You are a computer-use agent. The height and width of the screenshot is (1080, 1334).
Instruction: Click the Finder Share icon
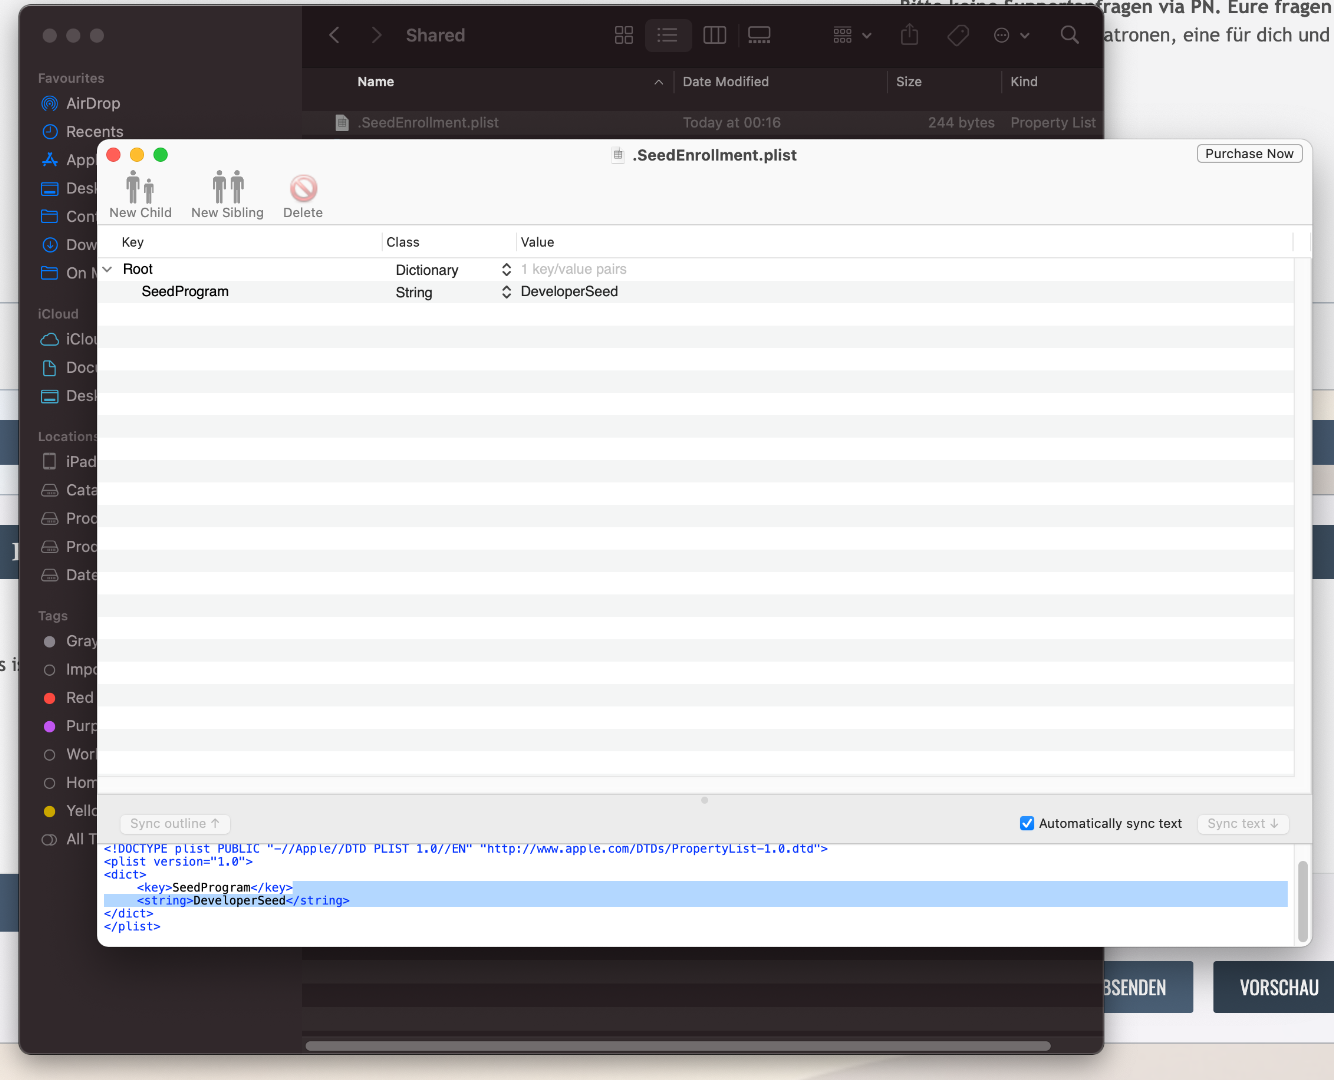click(x=909, y=36)
